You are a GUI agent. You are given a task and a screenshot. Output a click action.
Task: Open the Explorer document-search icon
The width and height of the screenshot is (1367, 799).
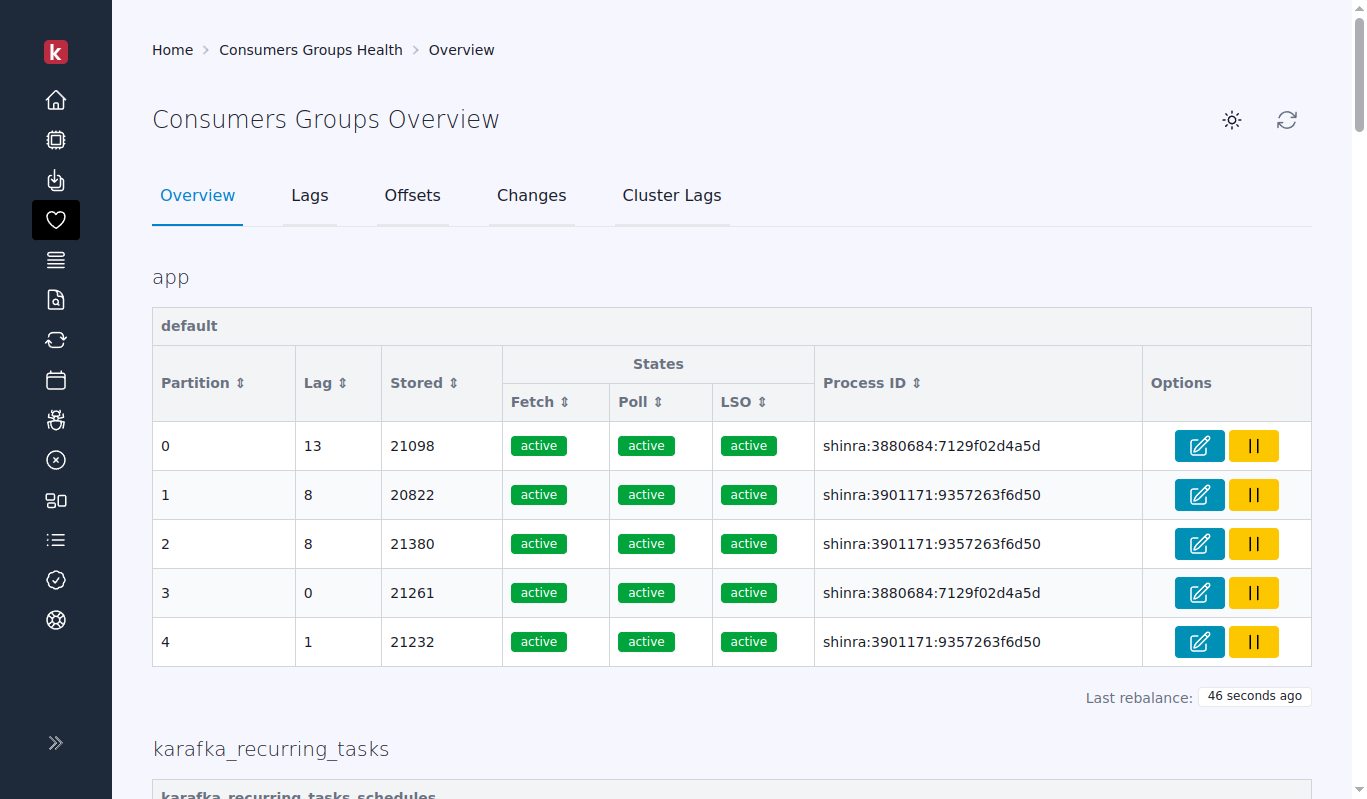(56, 300)
